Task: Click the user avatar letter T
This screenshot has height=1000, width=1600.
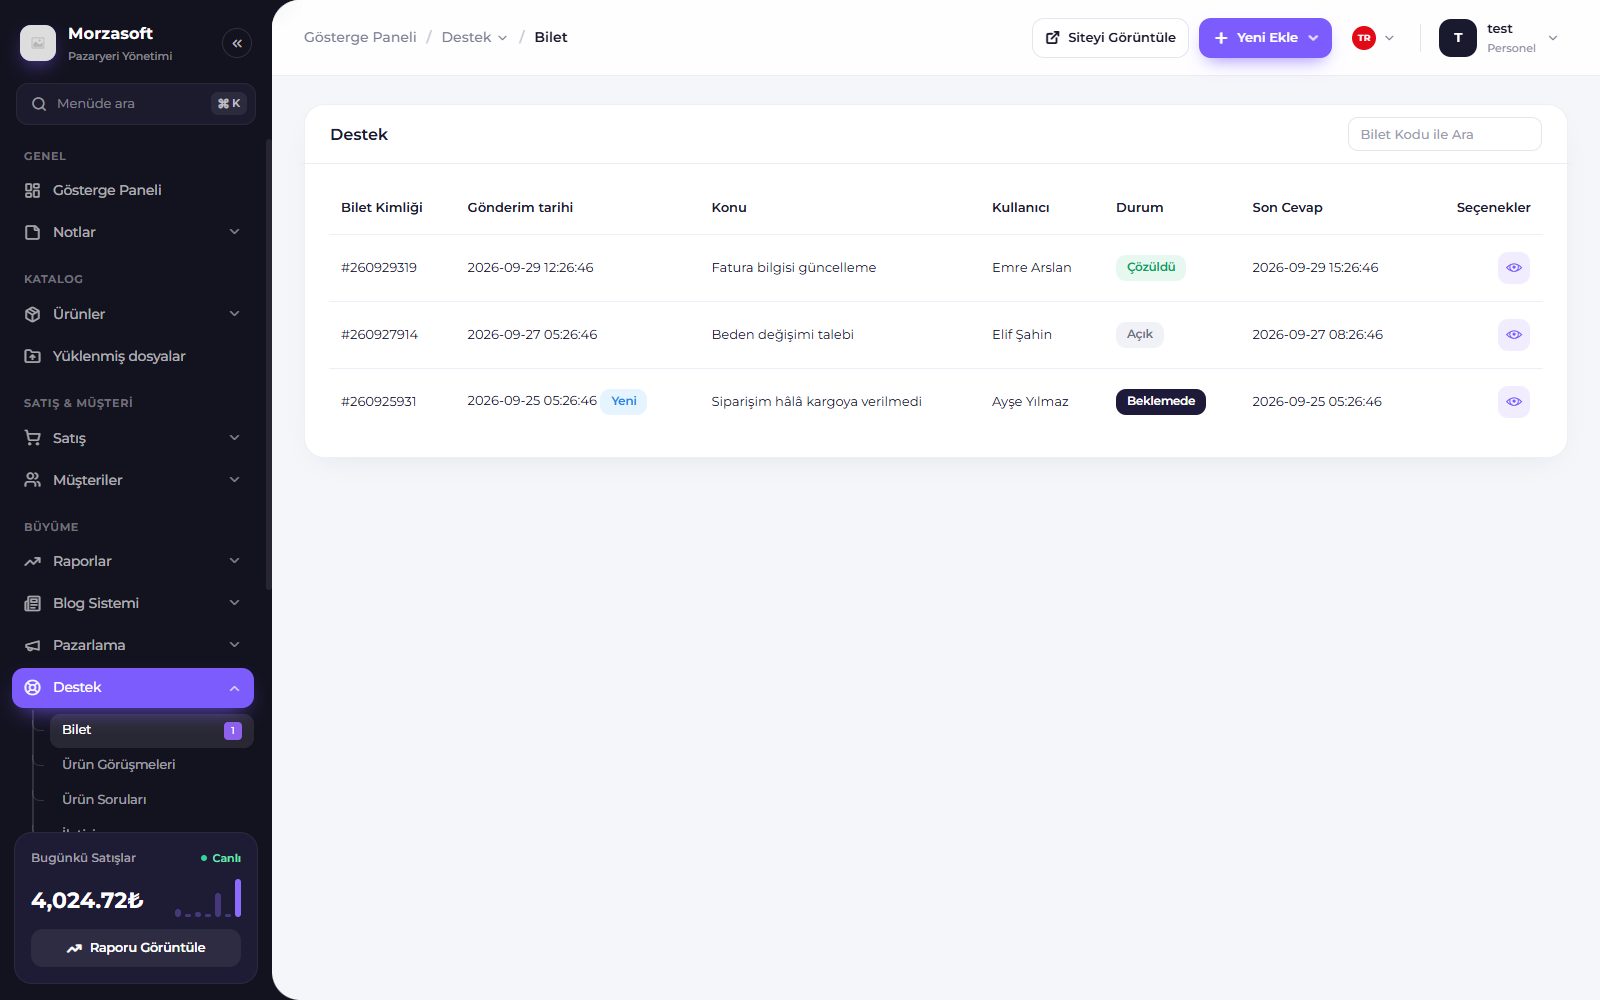Action: pyautogui.click(x=1458, y=38)
